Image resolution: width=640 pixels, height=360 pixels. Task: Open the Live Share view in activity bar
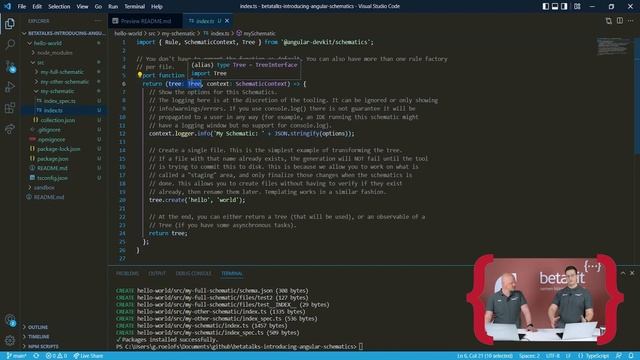pos(10,129)
